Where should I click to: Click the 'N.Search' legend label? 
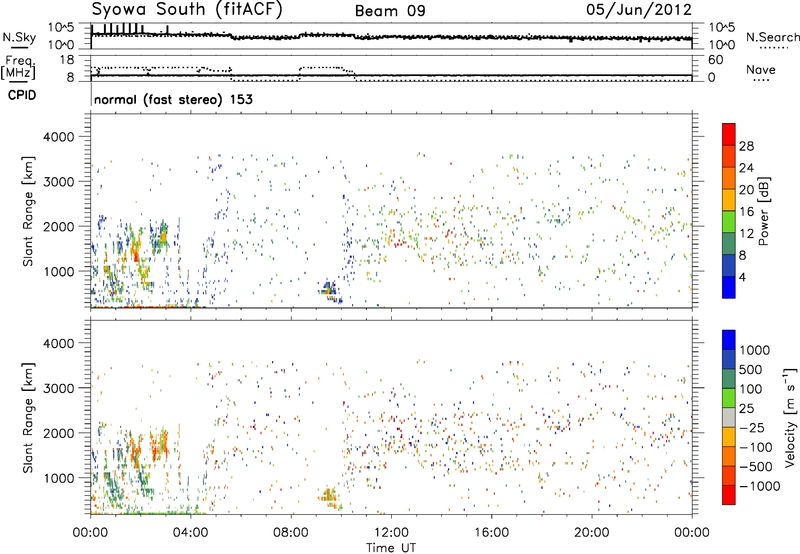[x=773, y=37]
